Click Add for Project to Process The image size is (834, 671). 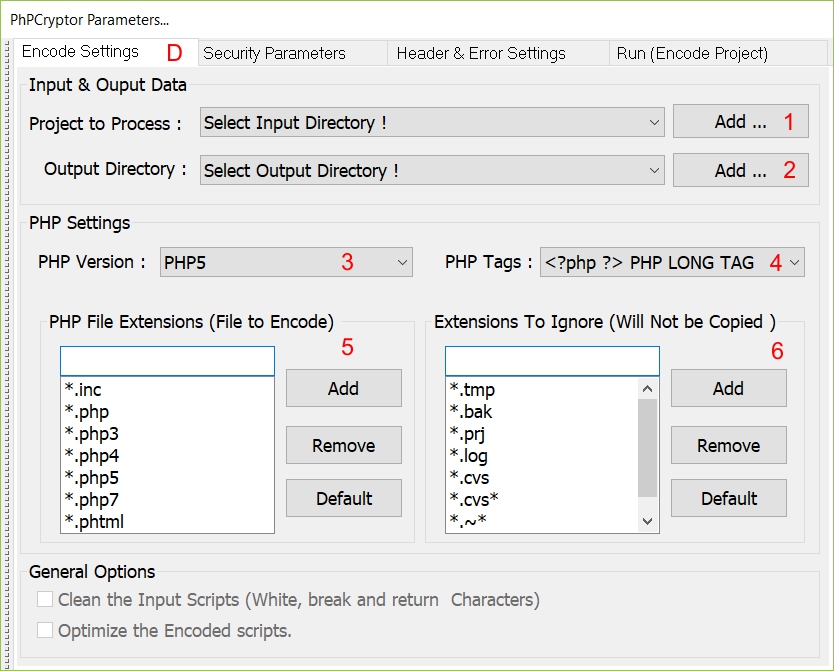pyautogui.click(x=740, y=121)
